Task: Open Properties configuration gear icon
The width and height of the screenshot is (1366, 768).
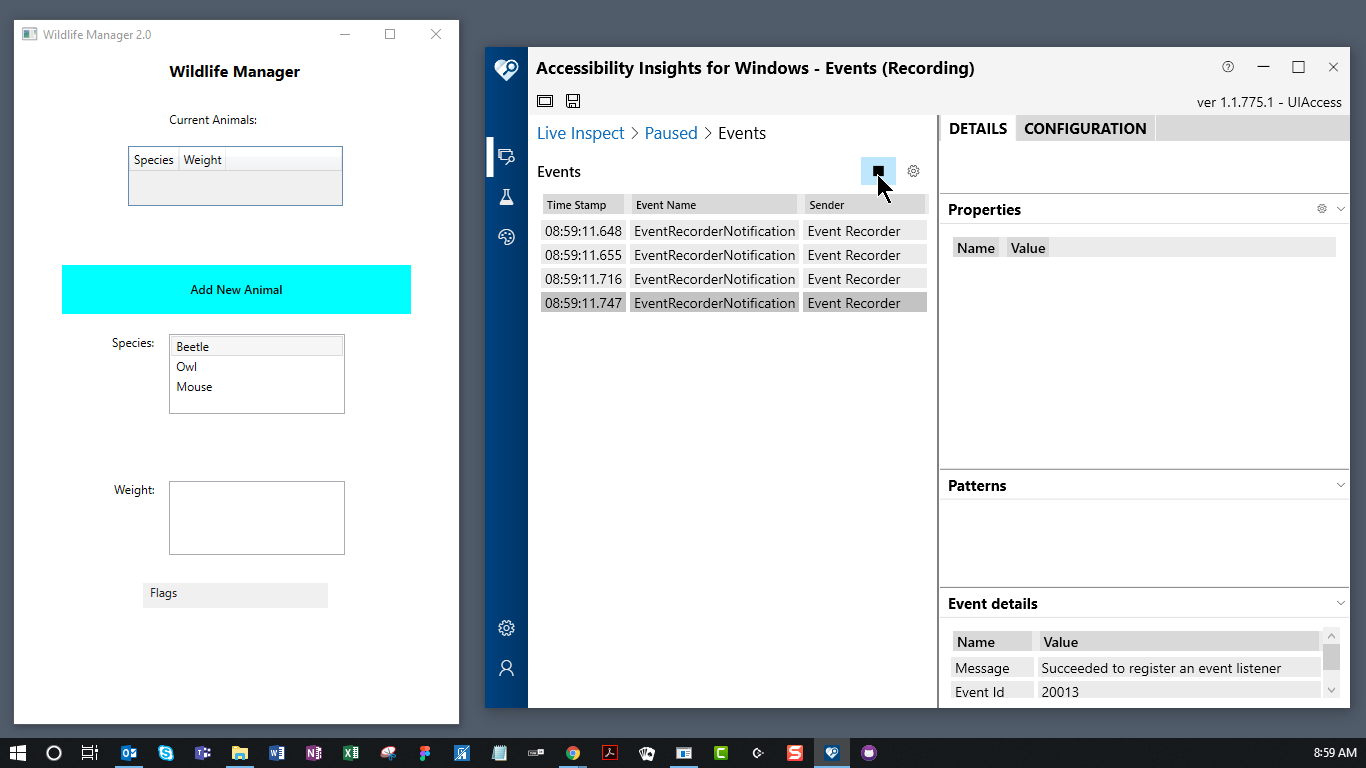Action: click(1322, 209)
